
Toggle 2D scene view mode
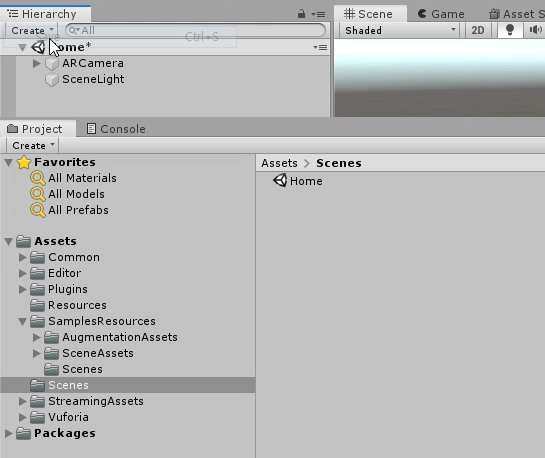click(x=478, y=30)
